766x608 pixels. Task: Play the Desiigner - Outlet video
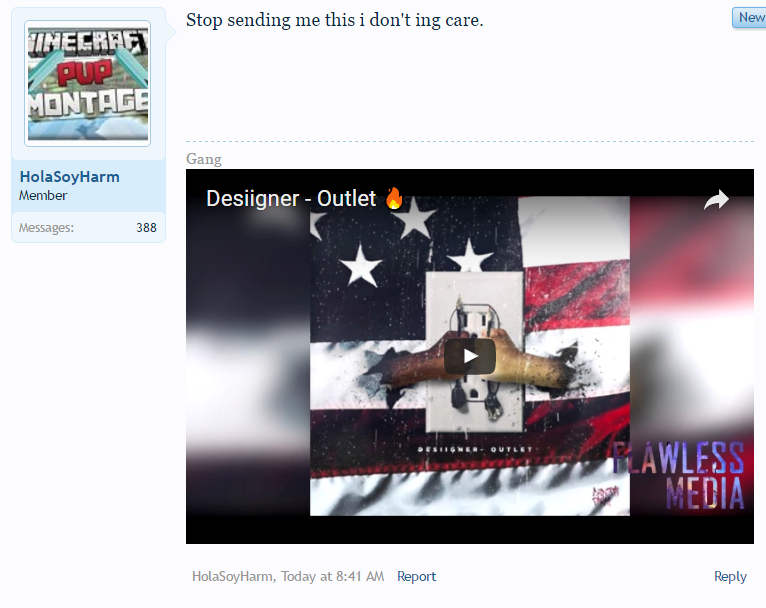[x=469, y=356]
